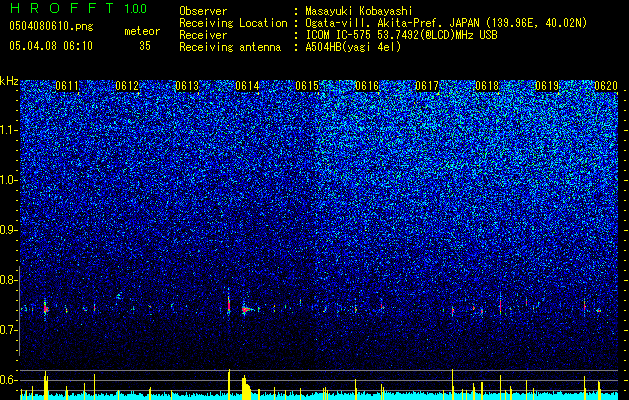Click the 0612 time marker

[x=127, y=86]
